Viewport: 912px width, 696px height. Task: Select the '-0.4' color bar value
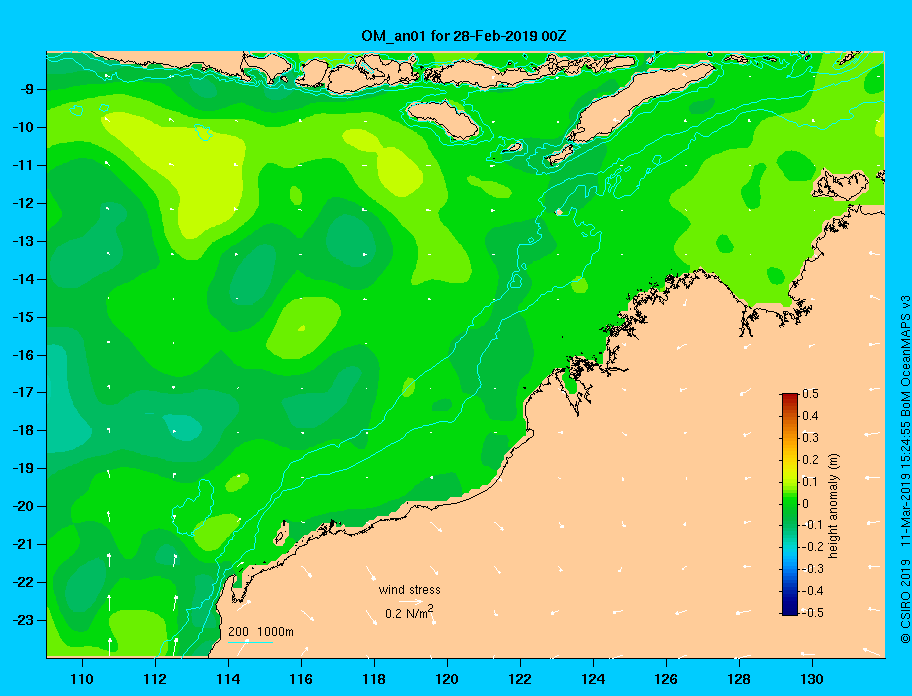[x=813, y=591]
